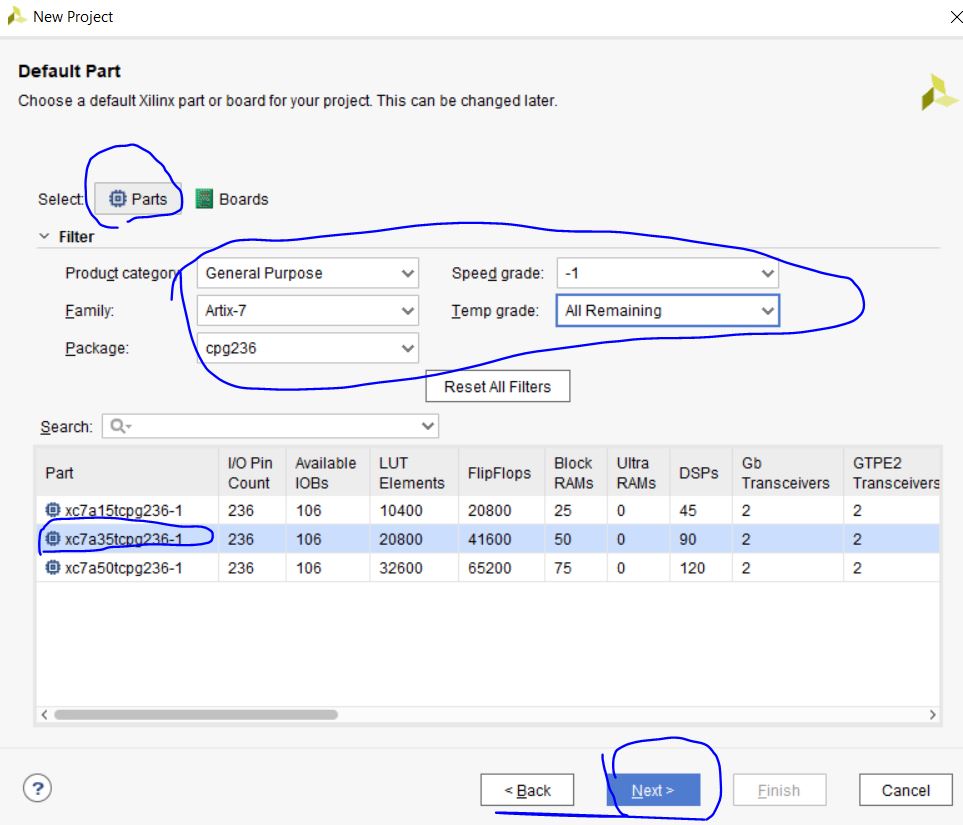The height and width of the screenshot is (825, 963).
Task: Click the help question mark icon
Action: coord(37,789)
